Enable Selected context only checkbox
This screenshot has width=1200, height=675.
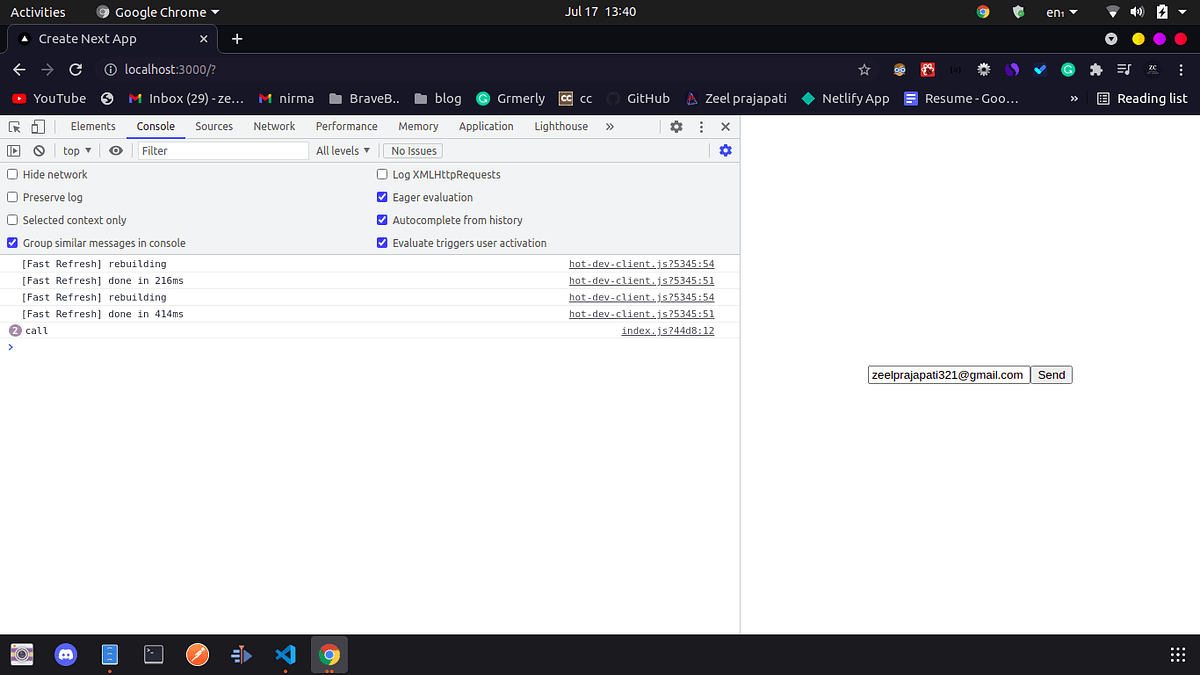click(13, 220)
